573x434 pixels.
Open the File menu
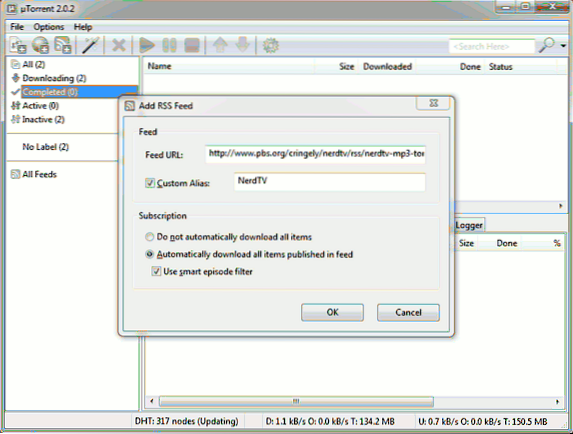(x=17, y=27)
